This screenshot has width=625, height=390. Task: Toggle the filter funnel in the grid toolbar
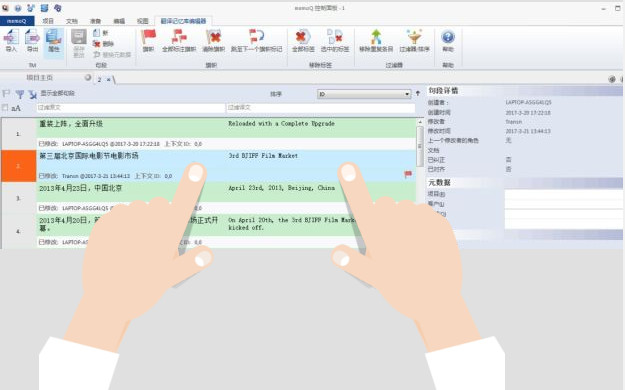coord(20,94)
